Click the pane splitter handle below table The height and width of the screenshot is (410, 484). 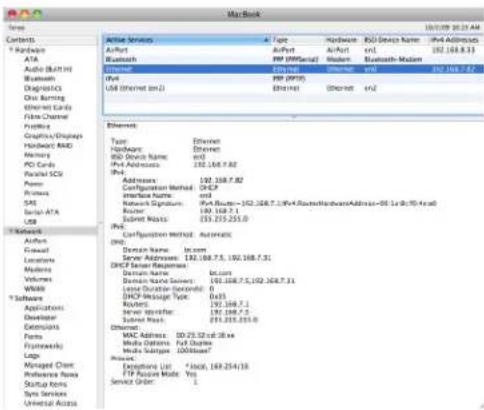tap(294, 117)
